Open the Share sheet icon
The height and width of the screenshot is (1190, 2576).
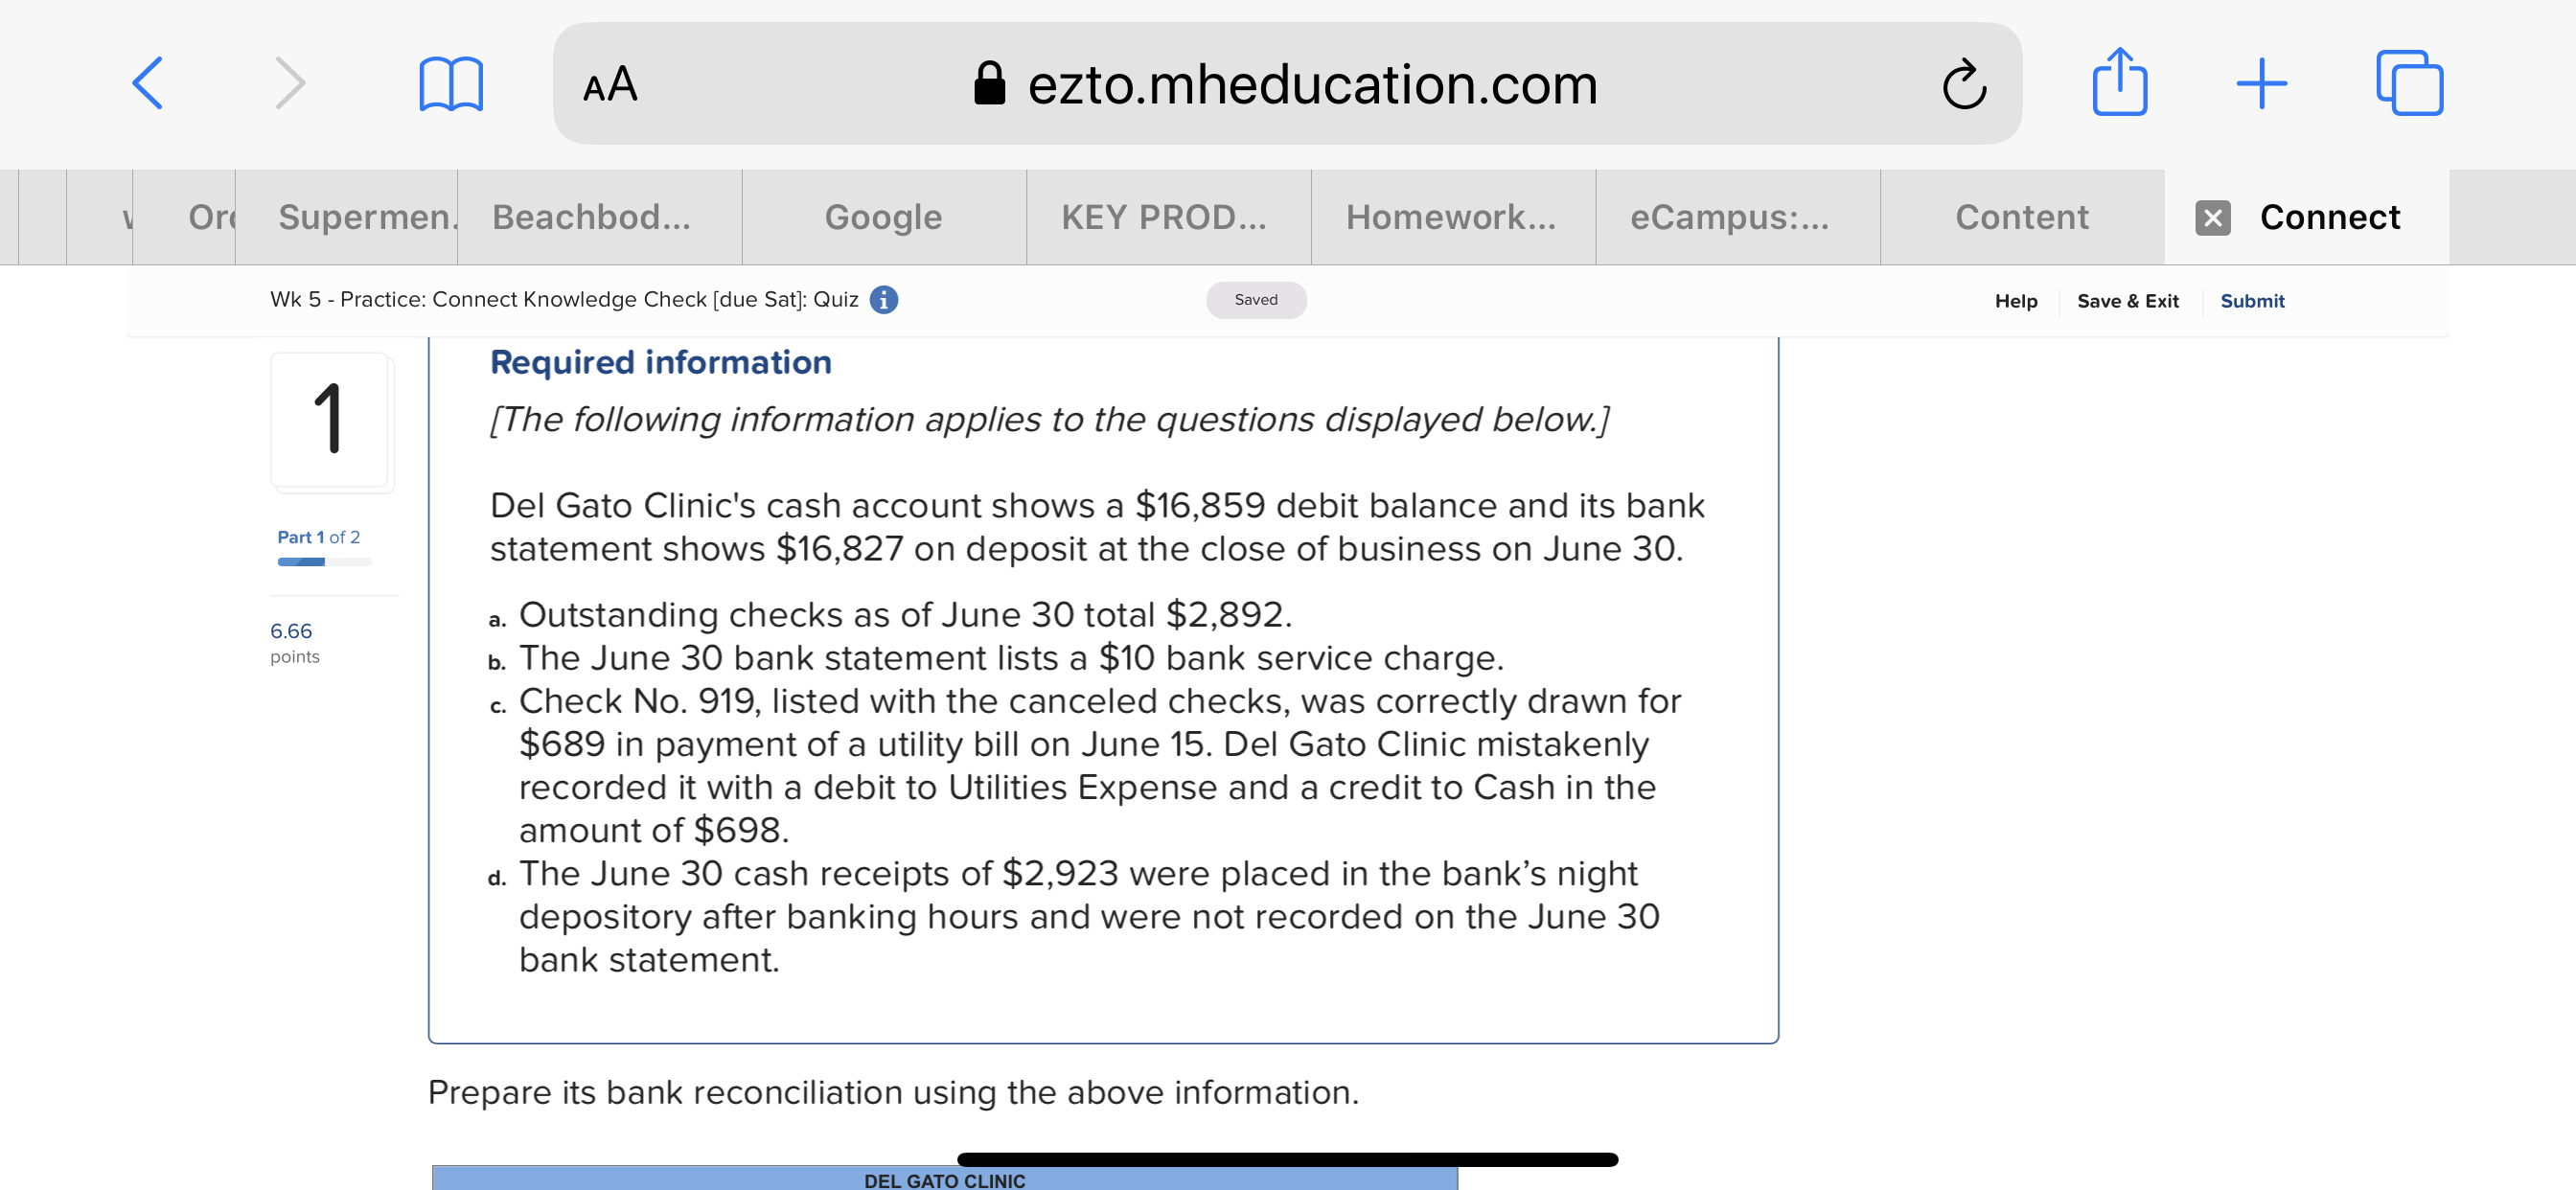2119,82
